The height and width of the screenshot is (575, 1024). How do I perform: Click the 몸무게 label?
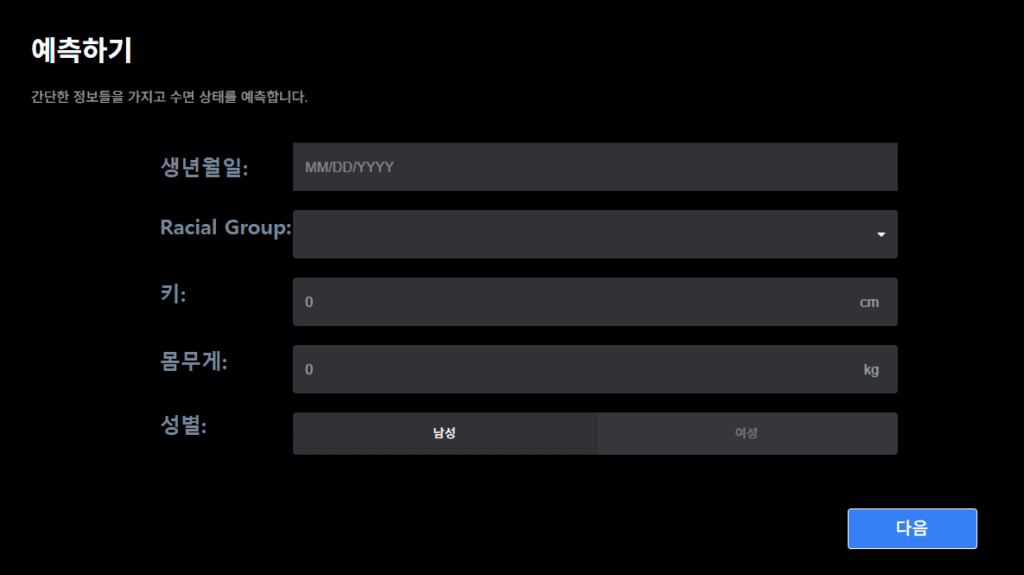pos(194,362)
